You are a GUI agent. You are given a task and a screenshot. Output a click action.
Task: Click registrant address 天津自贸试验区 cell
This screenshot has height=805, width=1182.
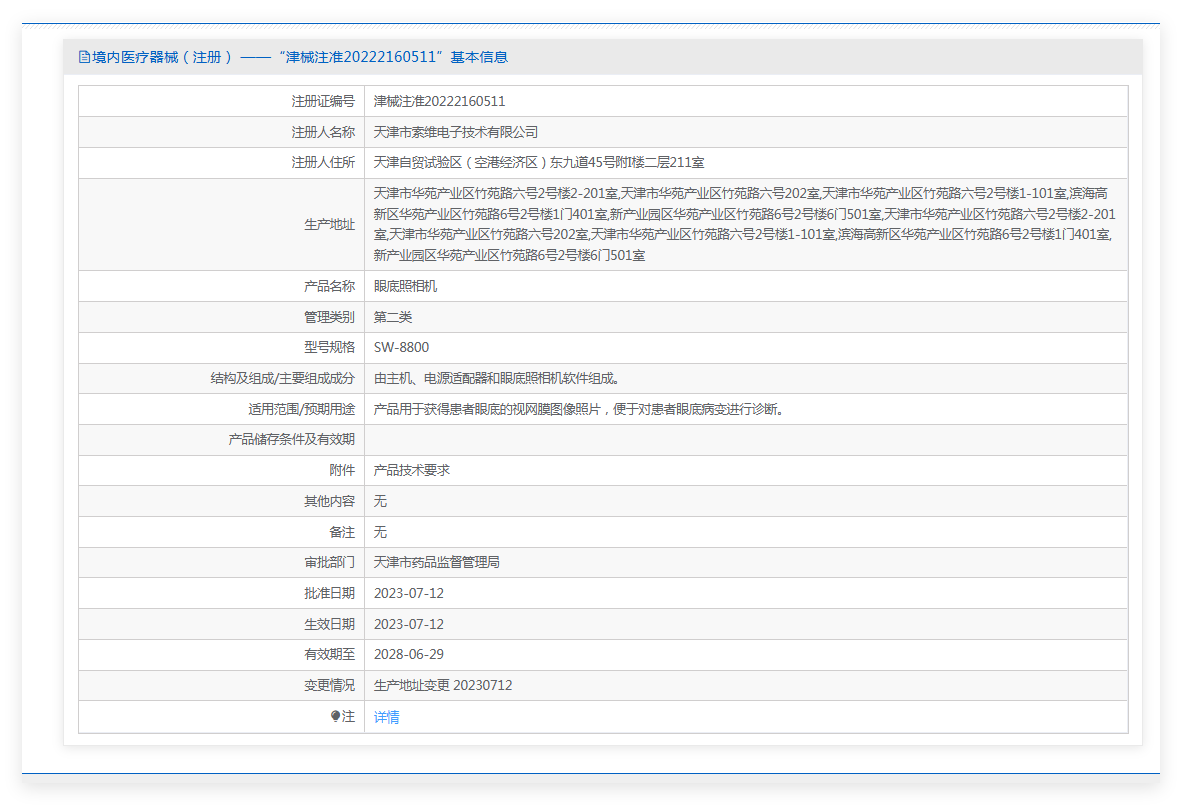539,162
